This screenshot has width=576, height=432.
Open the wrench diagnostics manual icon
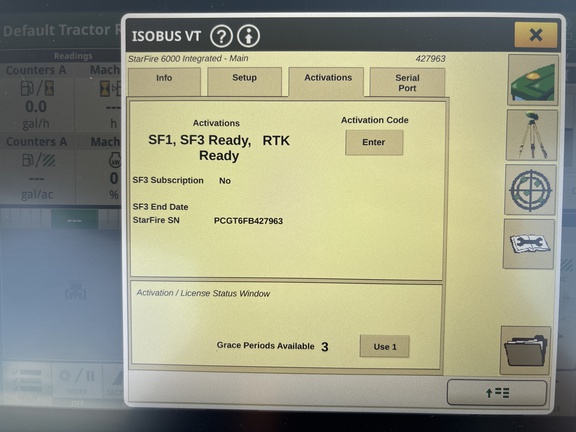tap(529, 244)
